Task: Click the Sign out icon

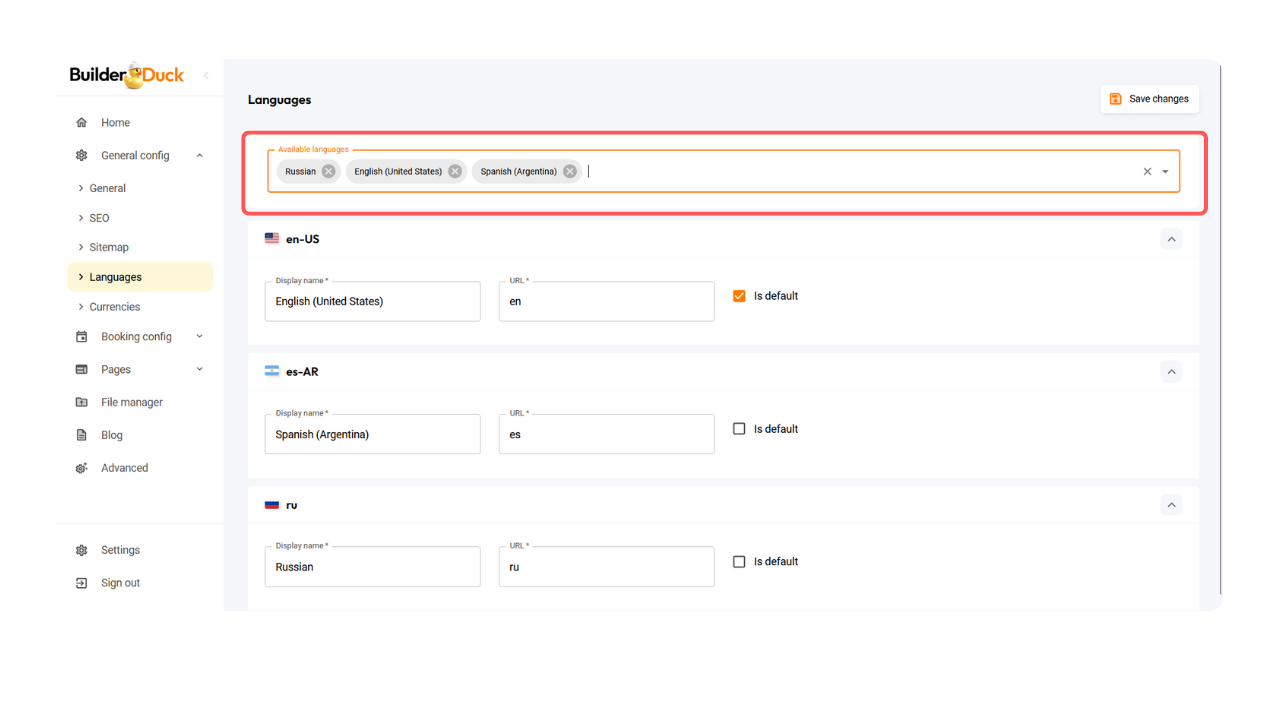Action: tap(82, 583)
